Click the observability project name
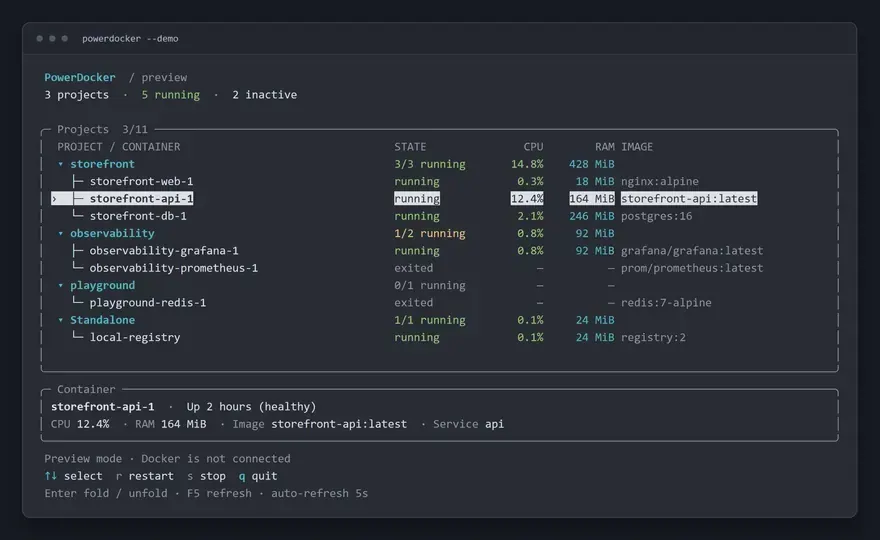 (112, 234)
